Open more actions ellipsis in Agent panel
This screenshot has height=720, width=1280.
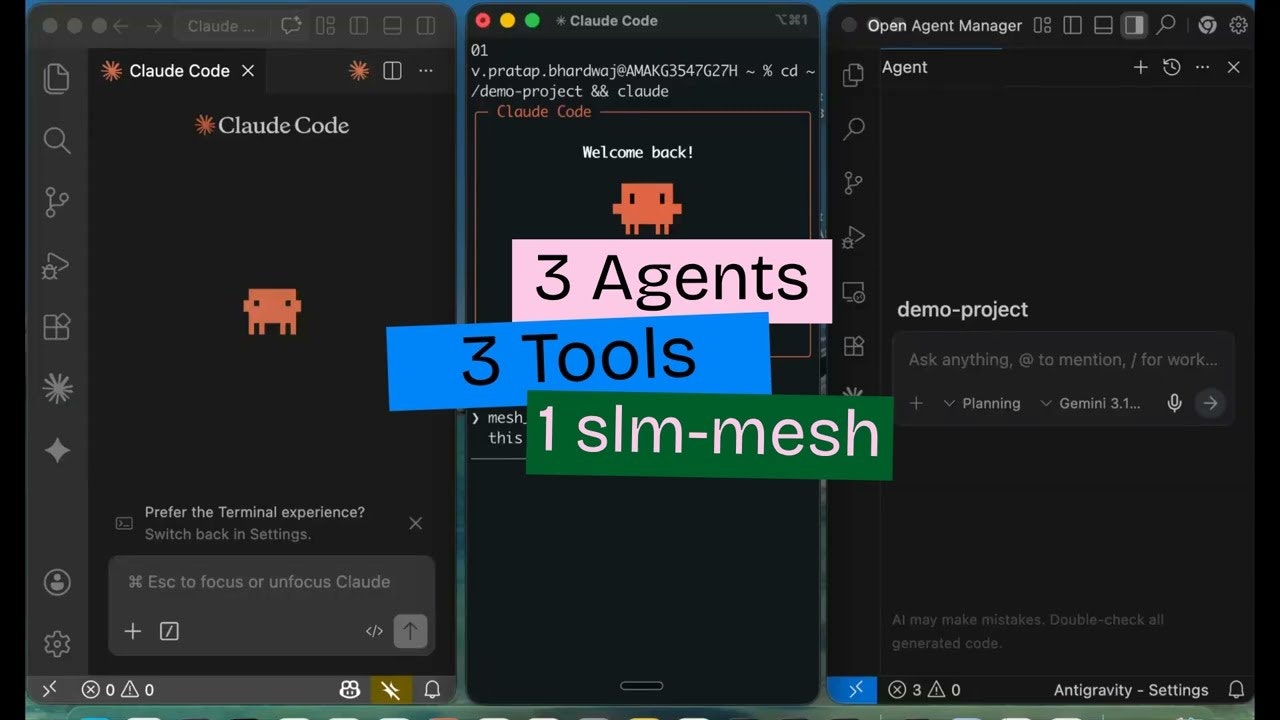pyautogui.click(x=1203, y=67)
